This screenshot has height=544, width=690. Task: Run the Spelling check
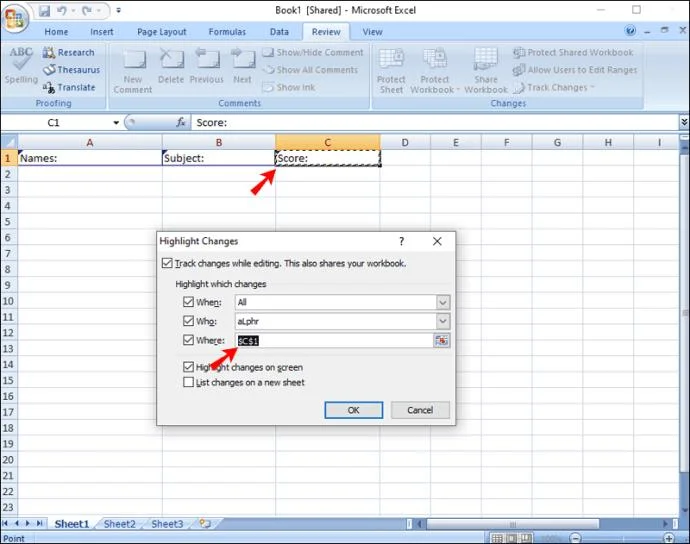(21, 65)
